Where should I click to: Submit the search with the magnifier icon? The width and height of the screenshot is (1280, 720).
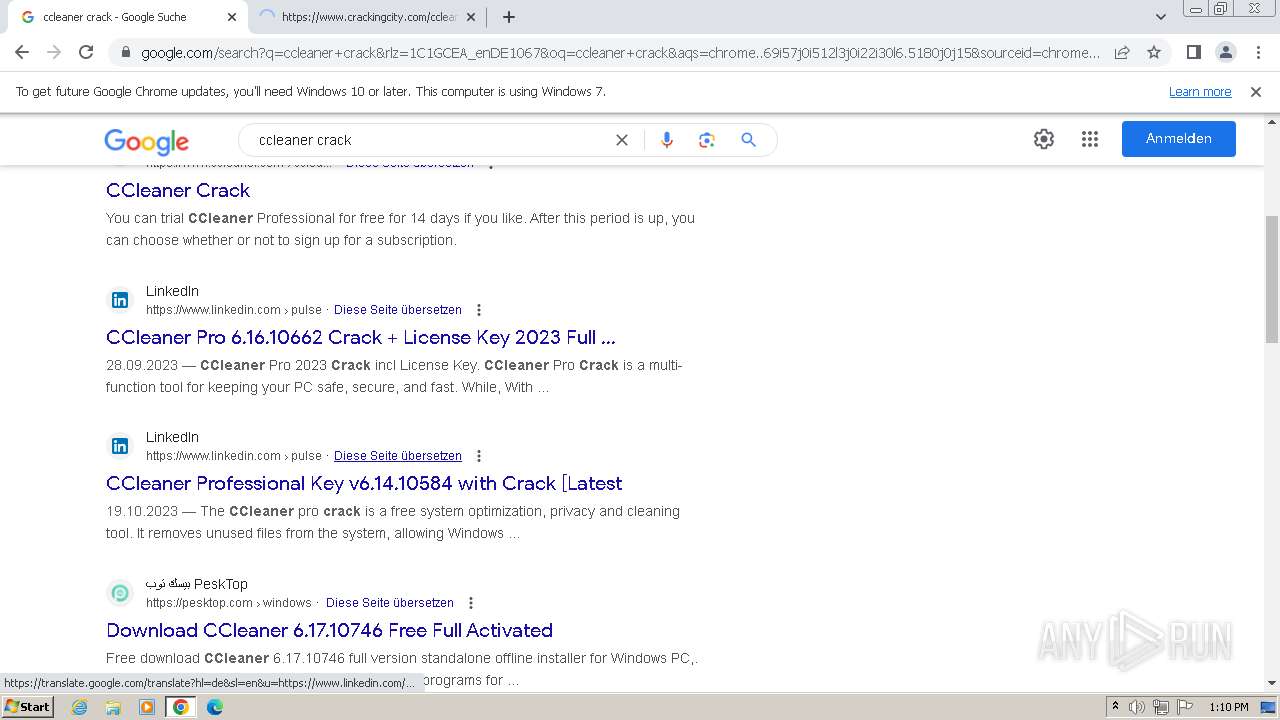pyautogui.click(x=748, y=140)
